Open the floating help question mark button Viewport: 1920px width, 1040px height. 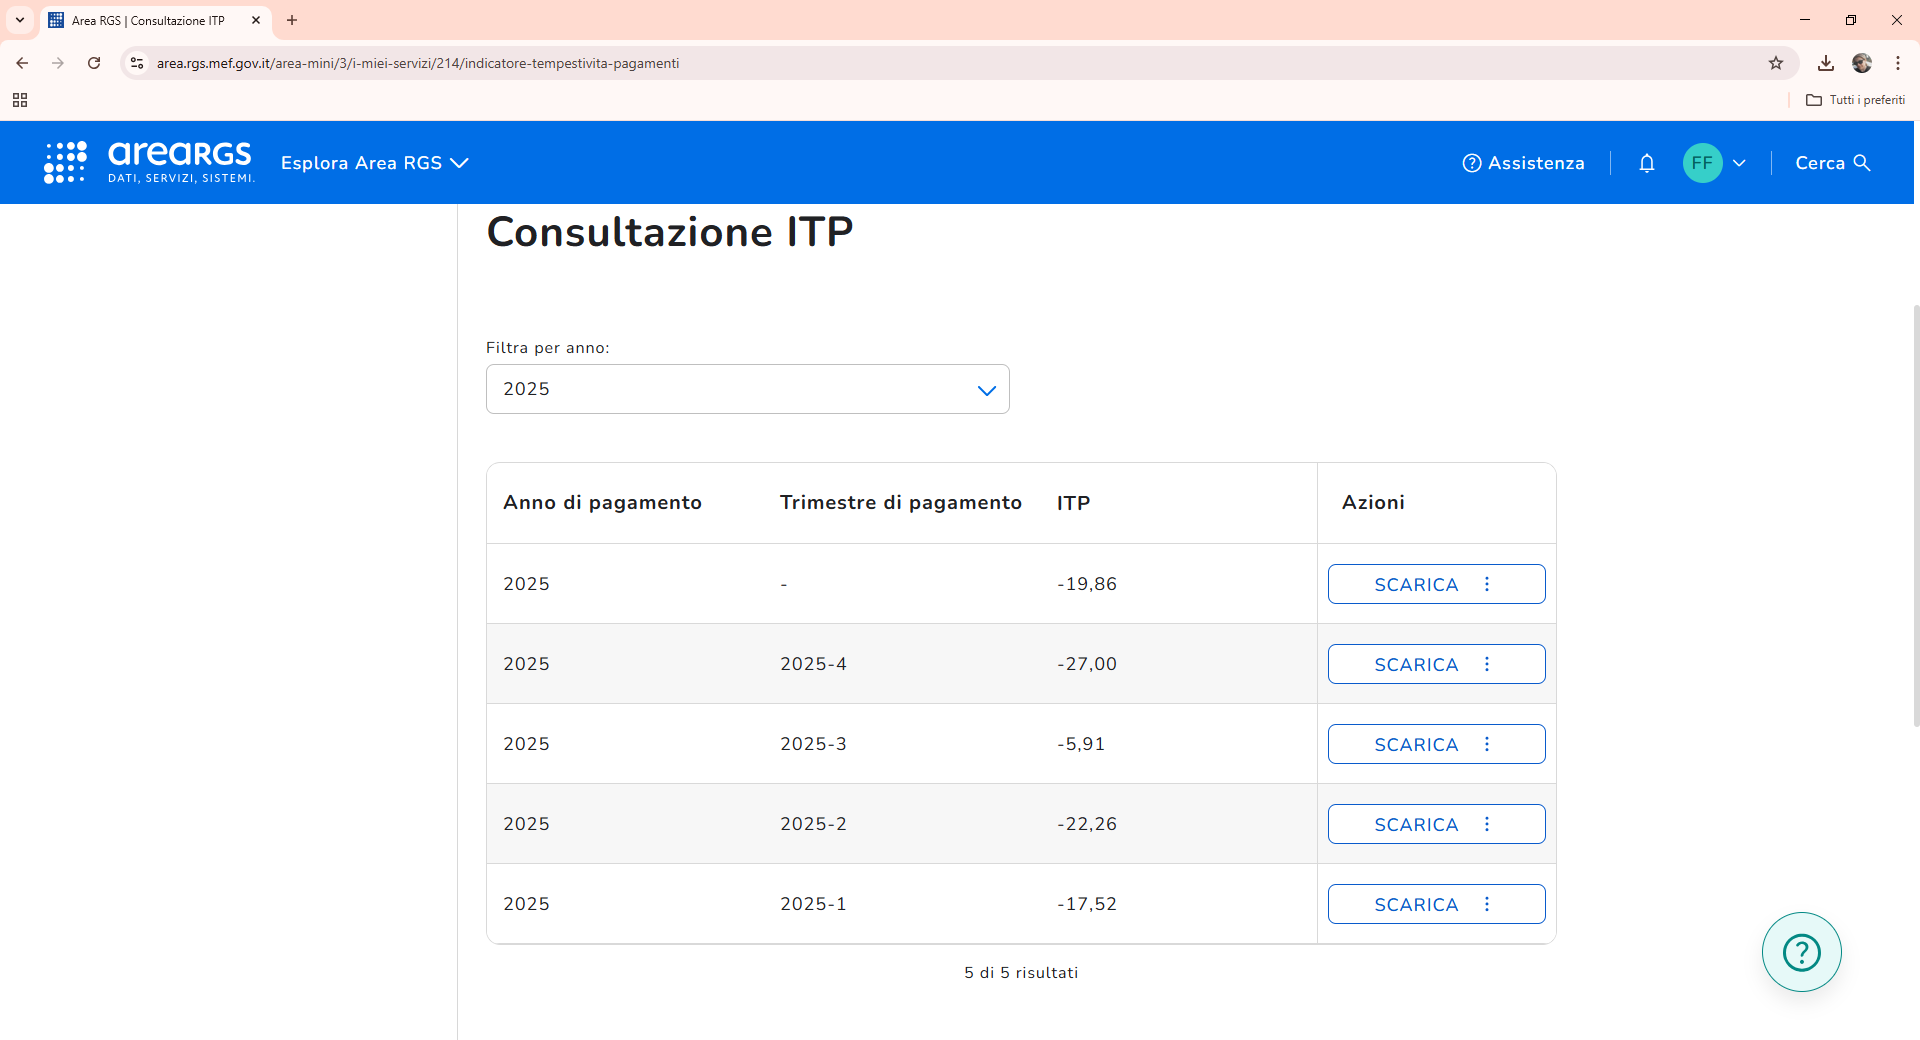(x=1801, y=952)
